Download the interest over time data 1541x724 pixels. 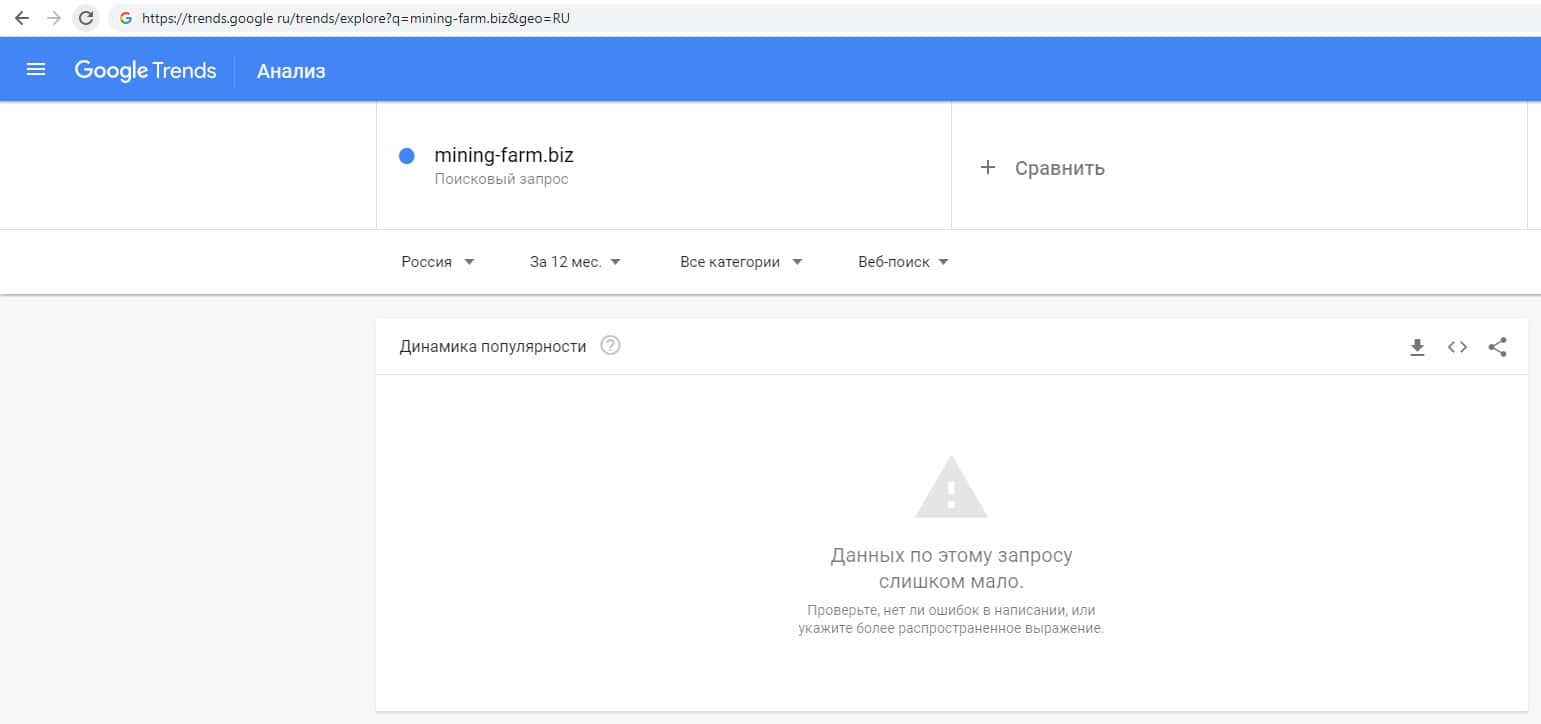(x=1417, y=347)
